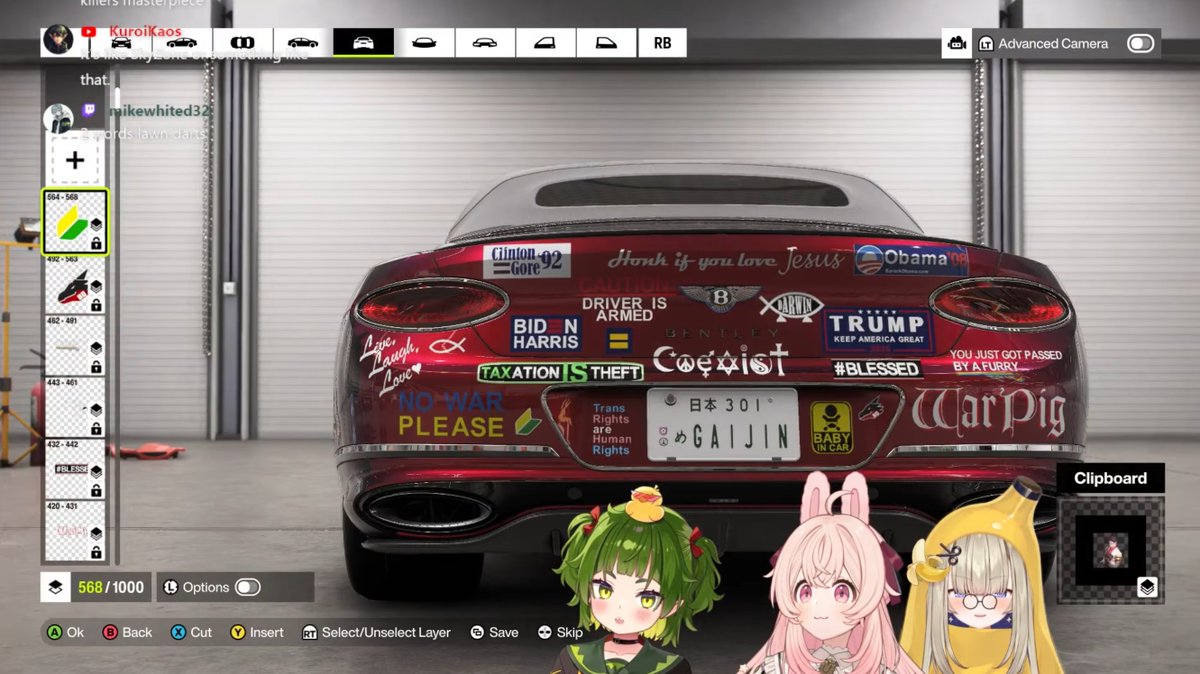
Task: Select layer group 420 - 431
Action: [x=75, y=531]
